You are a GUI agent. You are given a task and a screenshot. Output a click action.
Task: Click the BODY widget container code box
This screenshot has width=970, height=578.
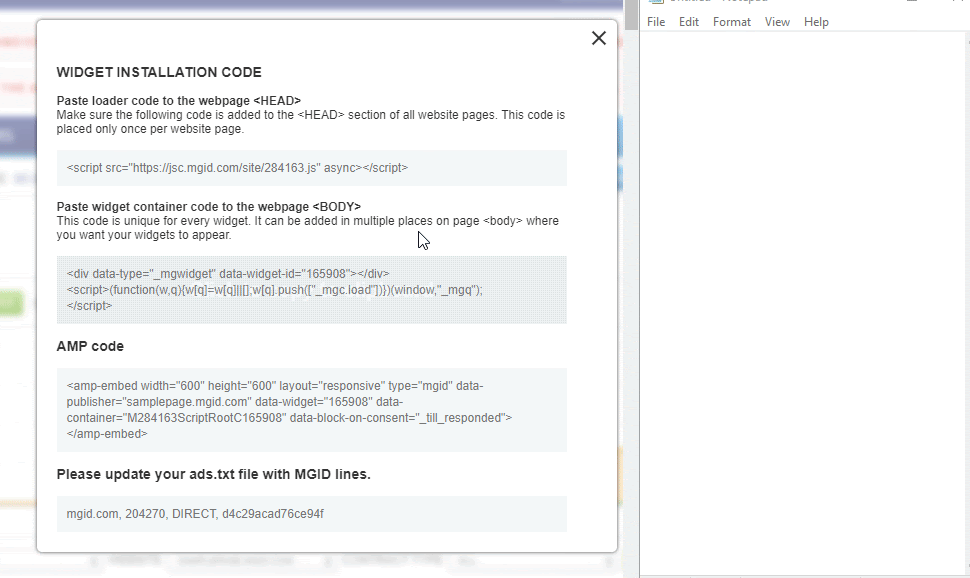311,290
